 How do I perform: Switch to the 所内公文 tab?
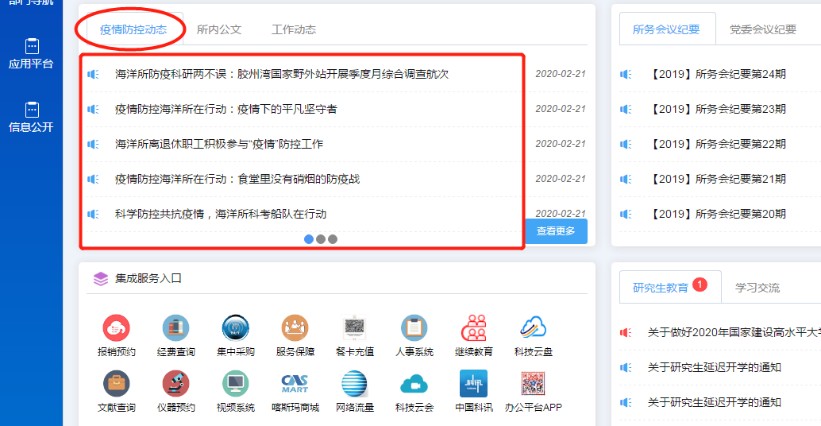(219, 30)
